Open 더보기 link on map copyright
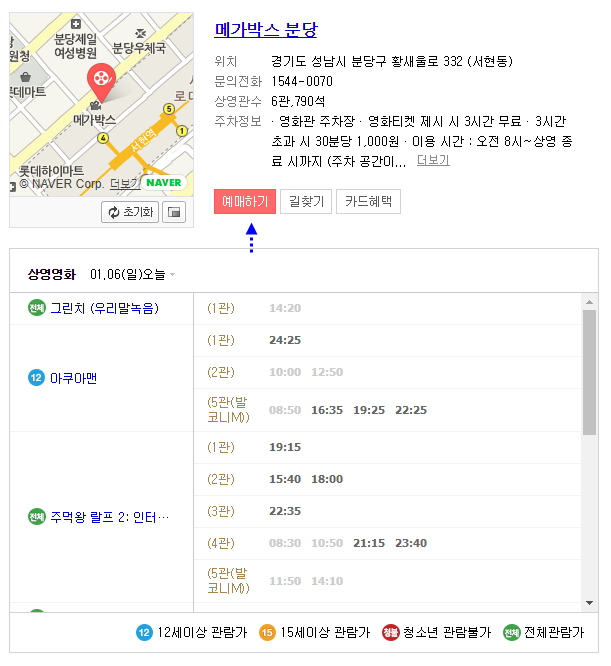 tap(124, 183)
